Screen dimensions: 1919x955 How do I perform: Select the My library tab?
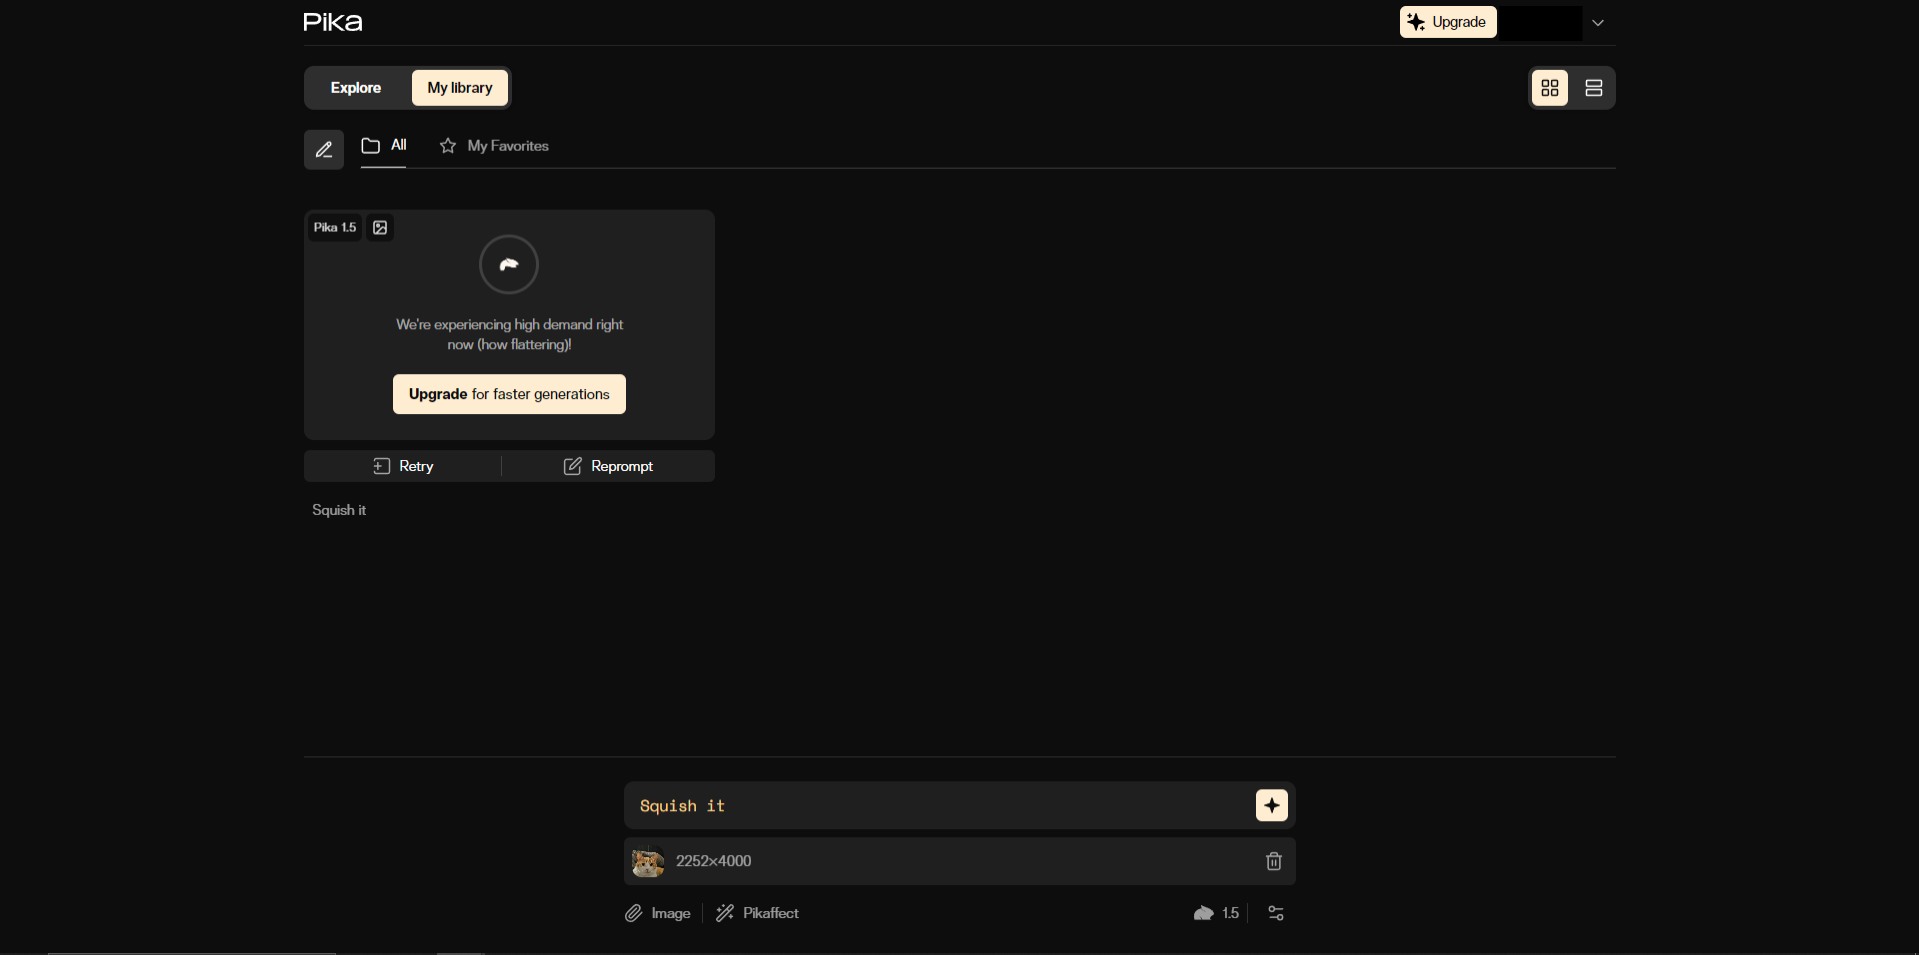click(x=460, y=88)
